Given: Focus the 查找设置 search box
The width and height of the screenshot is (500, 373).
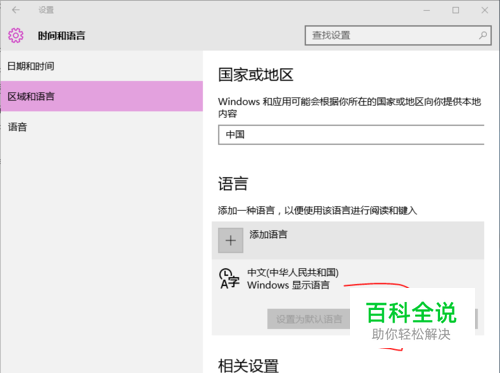Looking at the screenshot, I should pos(398,35).
